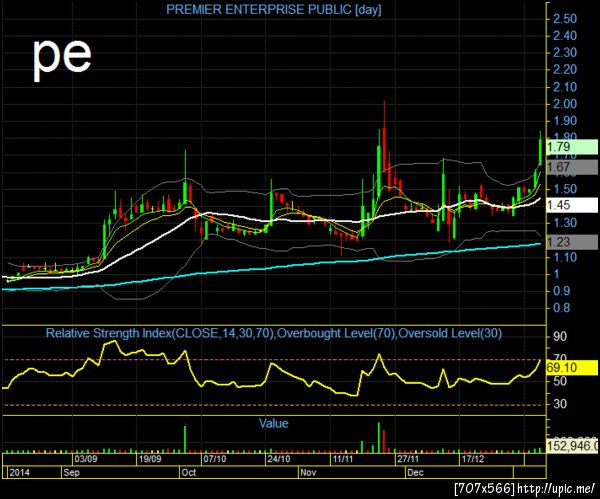
Task: Click the Oct month label
Action: [x=189, y=472]
